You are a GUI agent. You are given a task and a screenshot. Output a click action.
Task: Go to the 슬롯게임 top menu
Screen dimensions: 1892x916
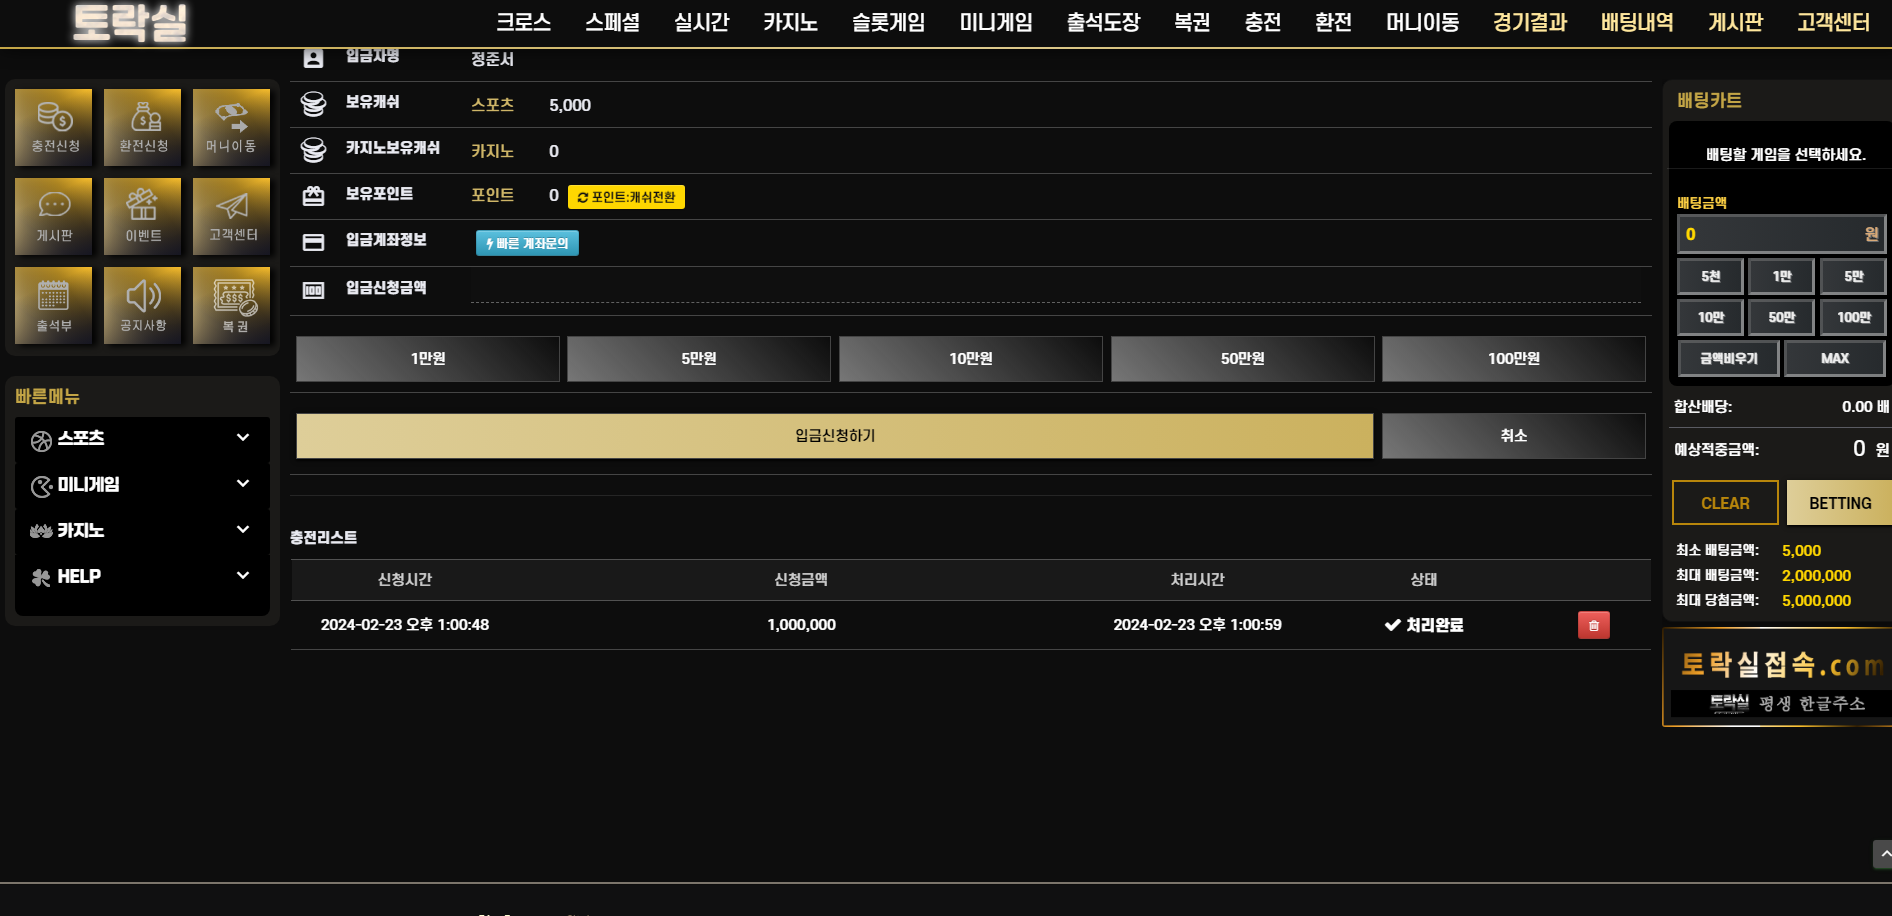(889, 22)
